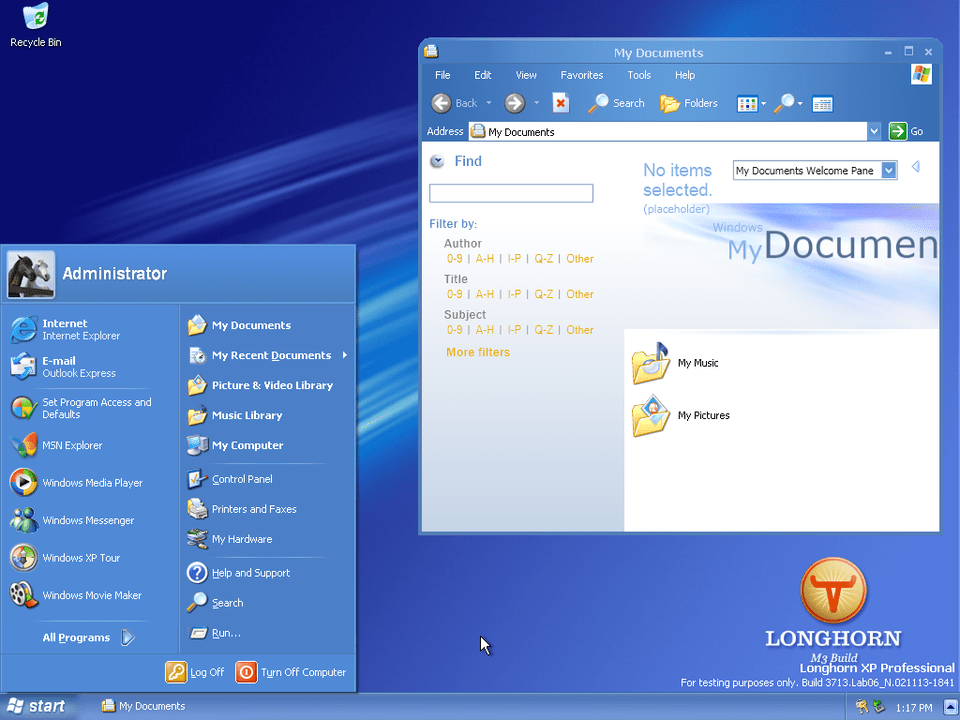The width and height of the screenshot is (960, 720).
Task: Filter authors by A-H
Action: 484,258
